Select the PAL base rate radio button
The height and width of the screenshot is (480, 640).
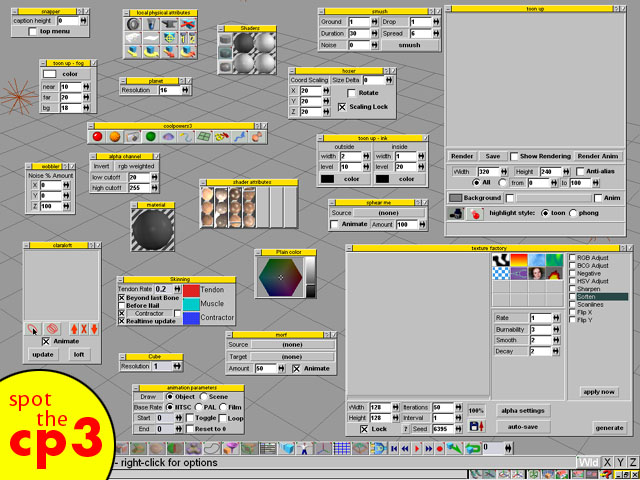point(199,407)
